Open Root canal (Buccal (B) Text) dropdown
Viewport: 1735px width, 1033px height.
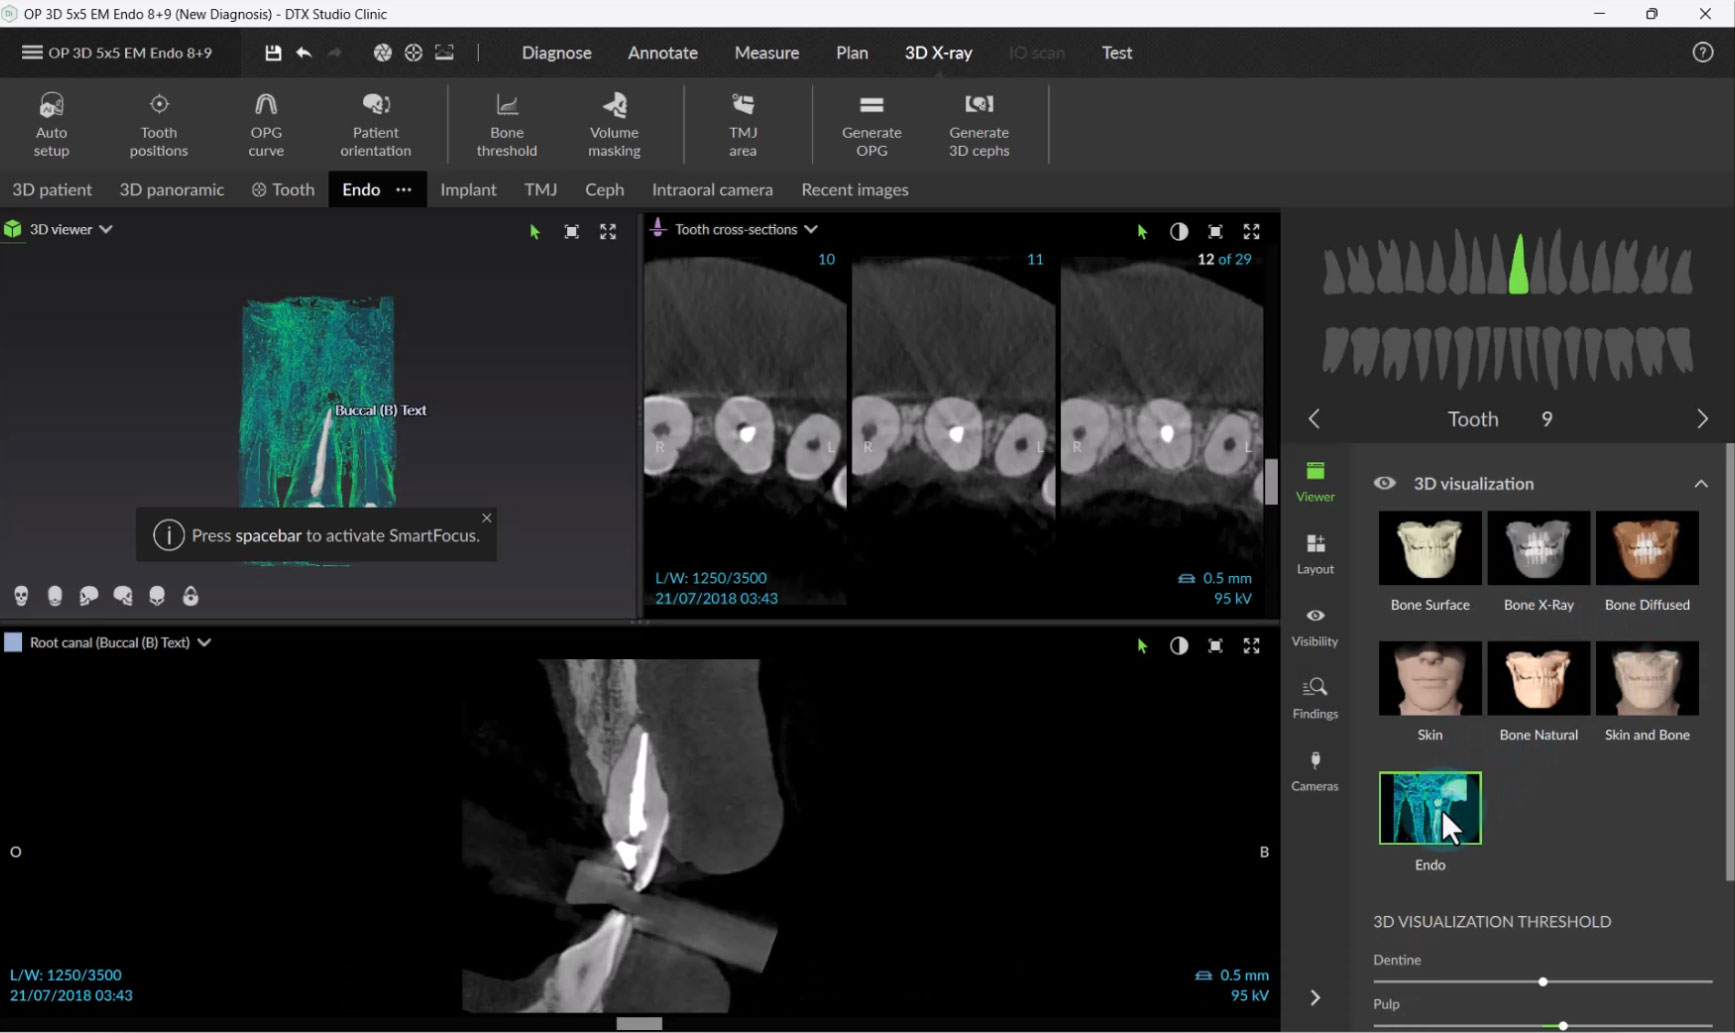204,642
